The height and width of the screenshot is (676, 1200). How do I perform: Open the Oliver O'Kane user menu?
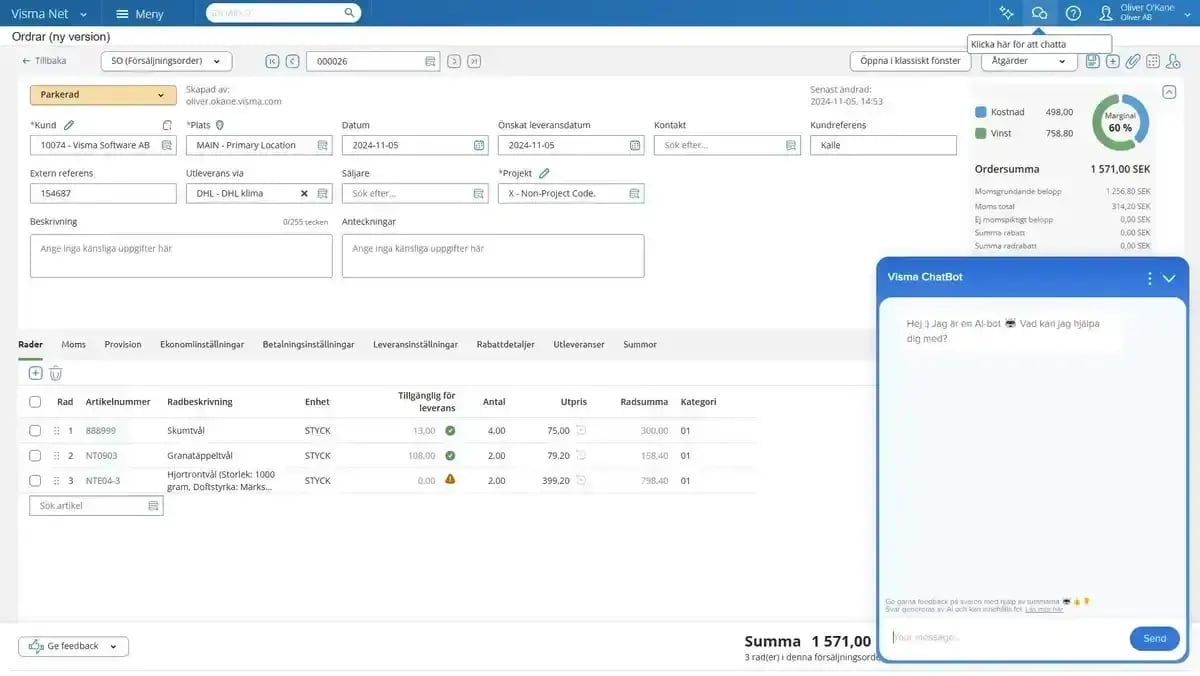(x=1145, y=13)
